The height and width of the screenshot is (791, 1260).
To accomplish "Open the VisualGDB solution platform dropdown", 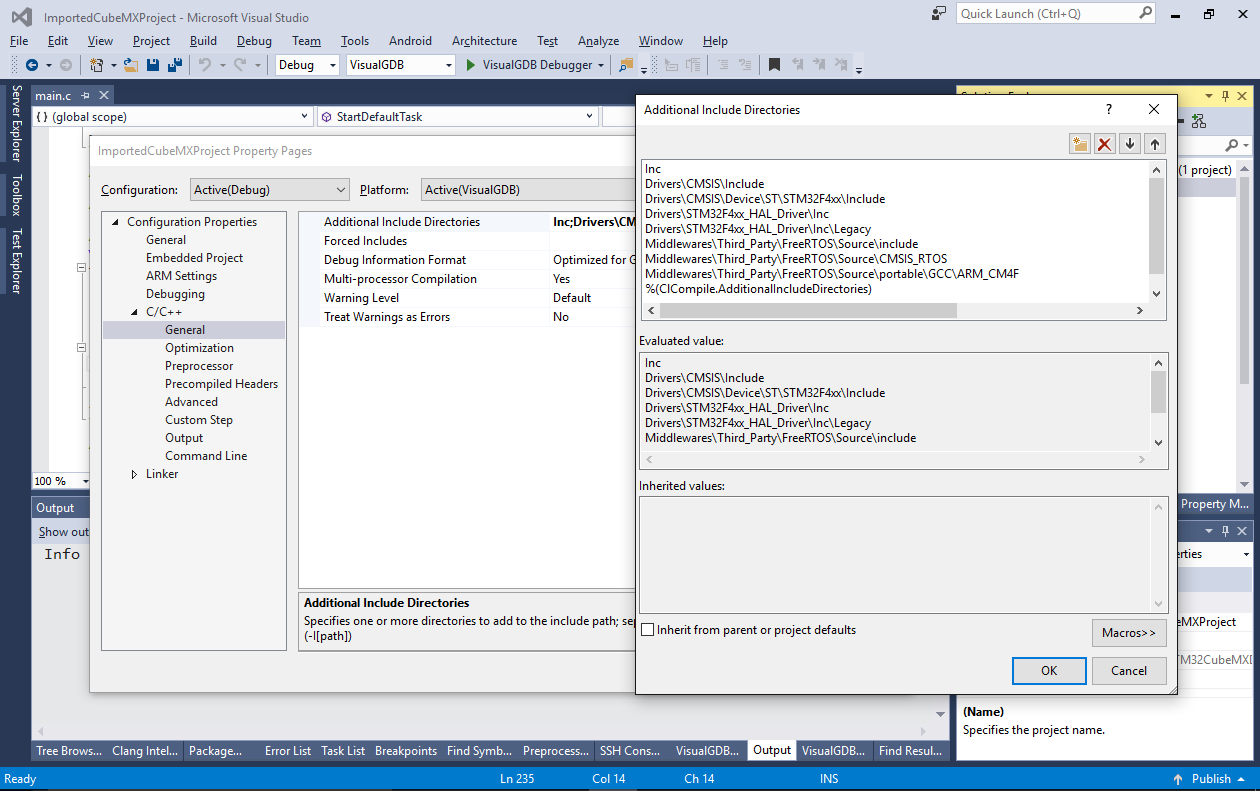I will (x=401, y=65).
